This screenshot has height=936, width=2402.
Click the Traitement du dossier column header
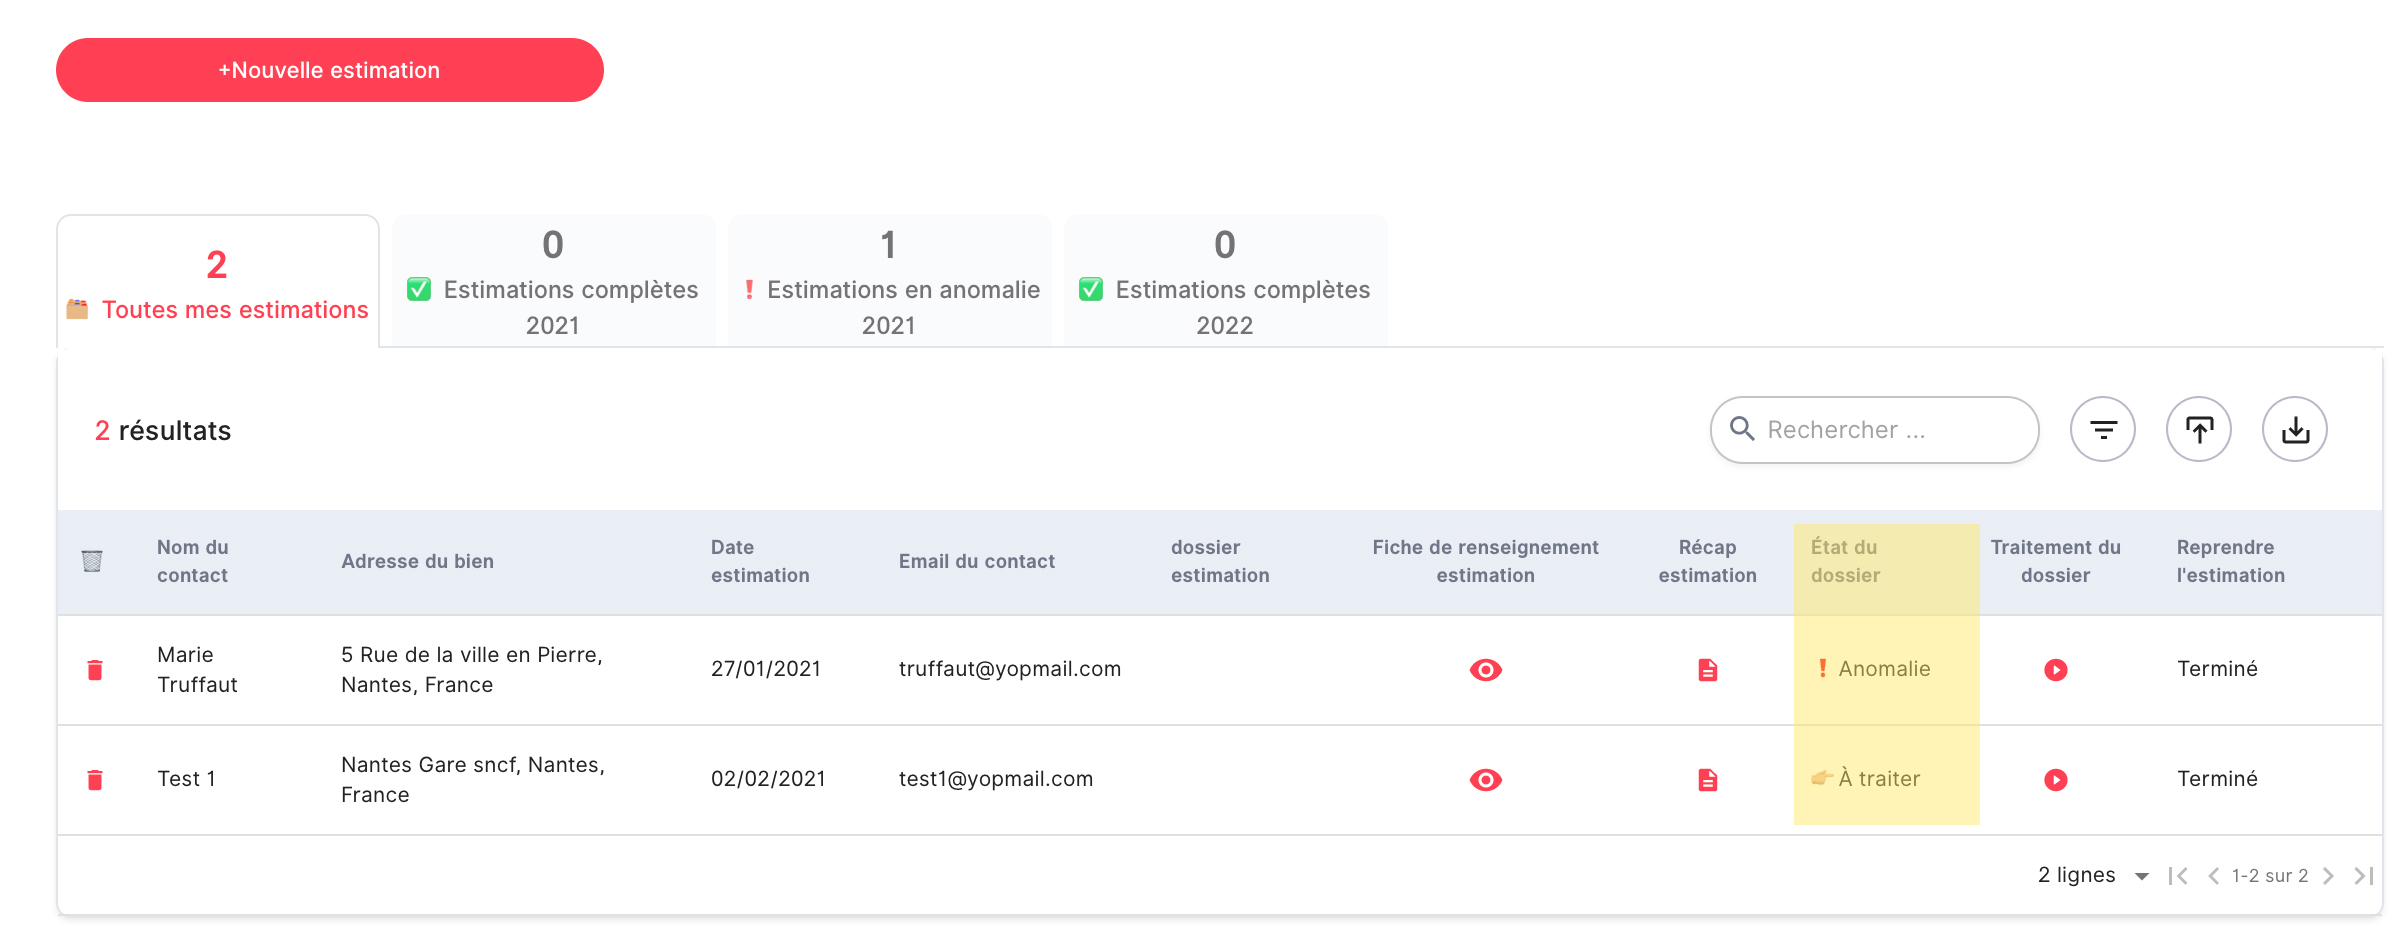[2055, 561]
